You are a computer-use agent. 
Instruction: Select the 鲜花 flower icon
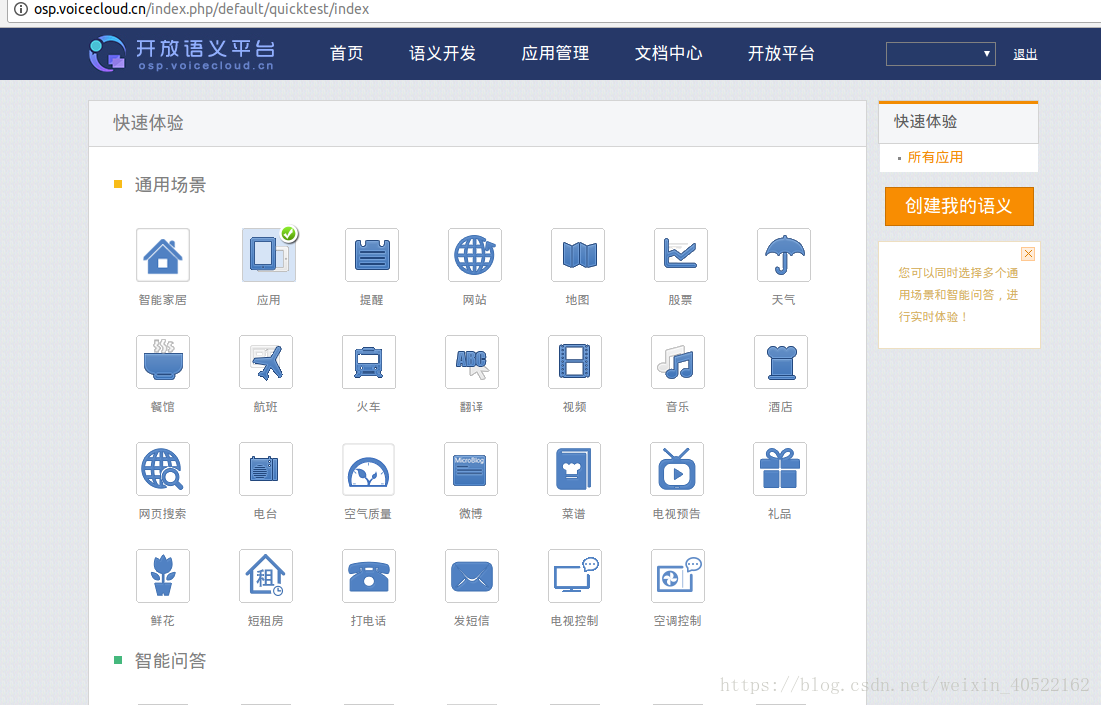[163, 576]
